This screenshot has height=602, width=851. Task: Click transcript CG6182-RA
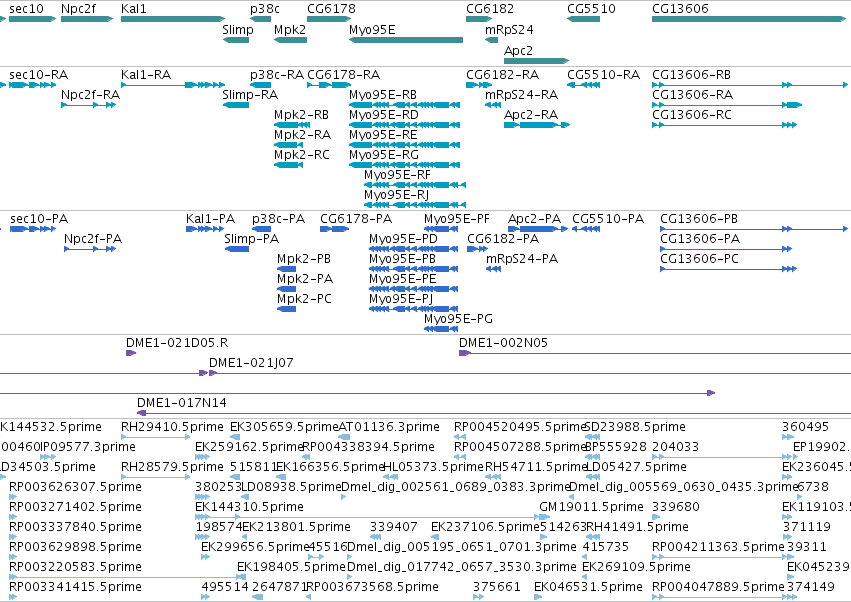tap(503, 75)
